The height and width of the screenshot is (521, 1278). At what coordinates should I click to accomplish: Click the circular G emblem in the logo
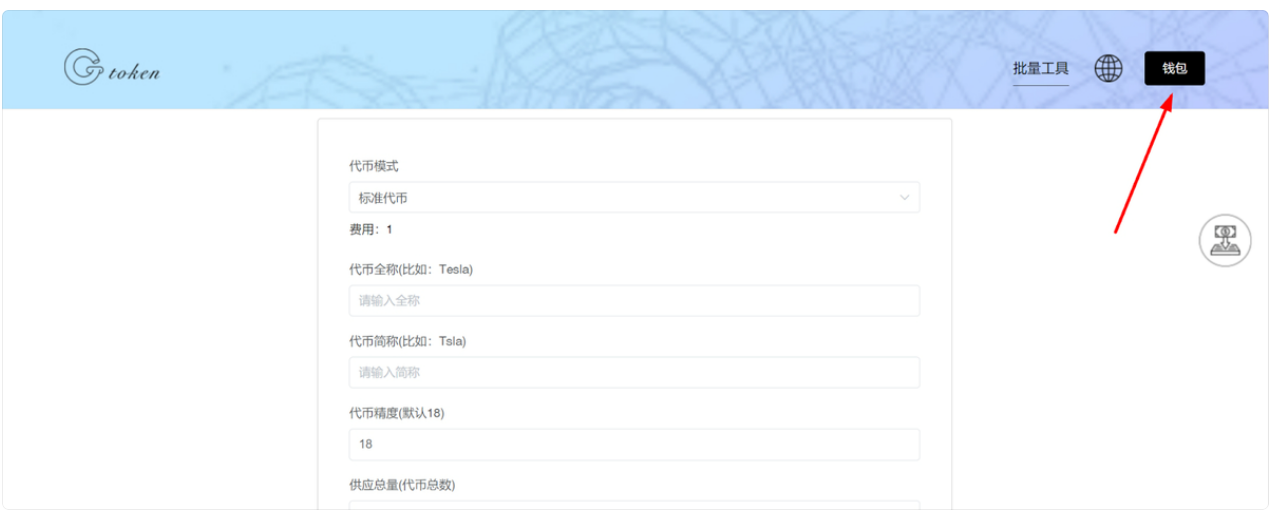tap(81, 67)
